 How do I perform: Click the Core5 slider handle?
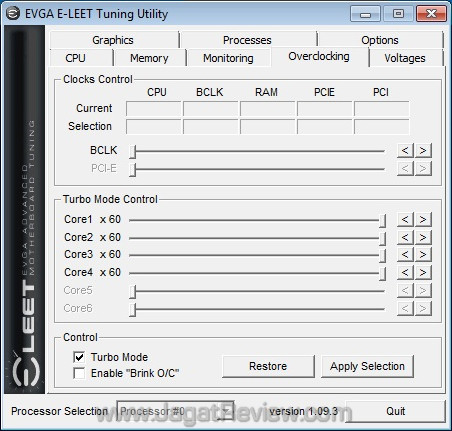(x=133, y=292)
